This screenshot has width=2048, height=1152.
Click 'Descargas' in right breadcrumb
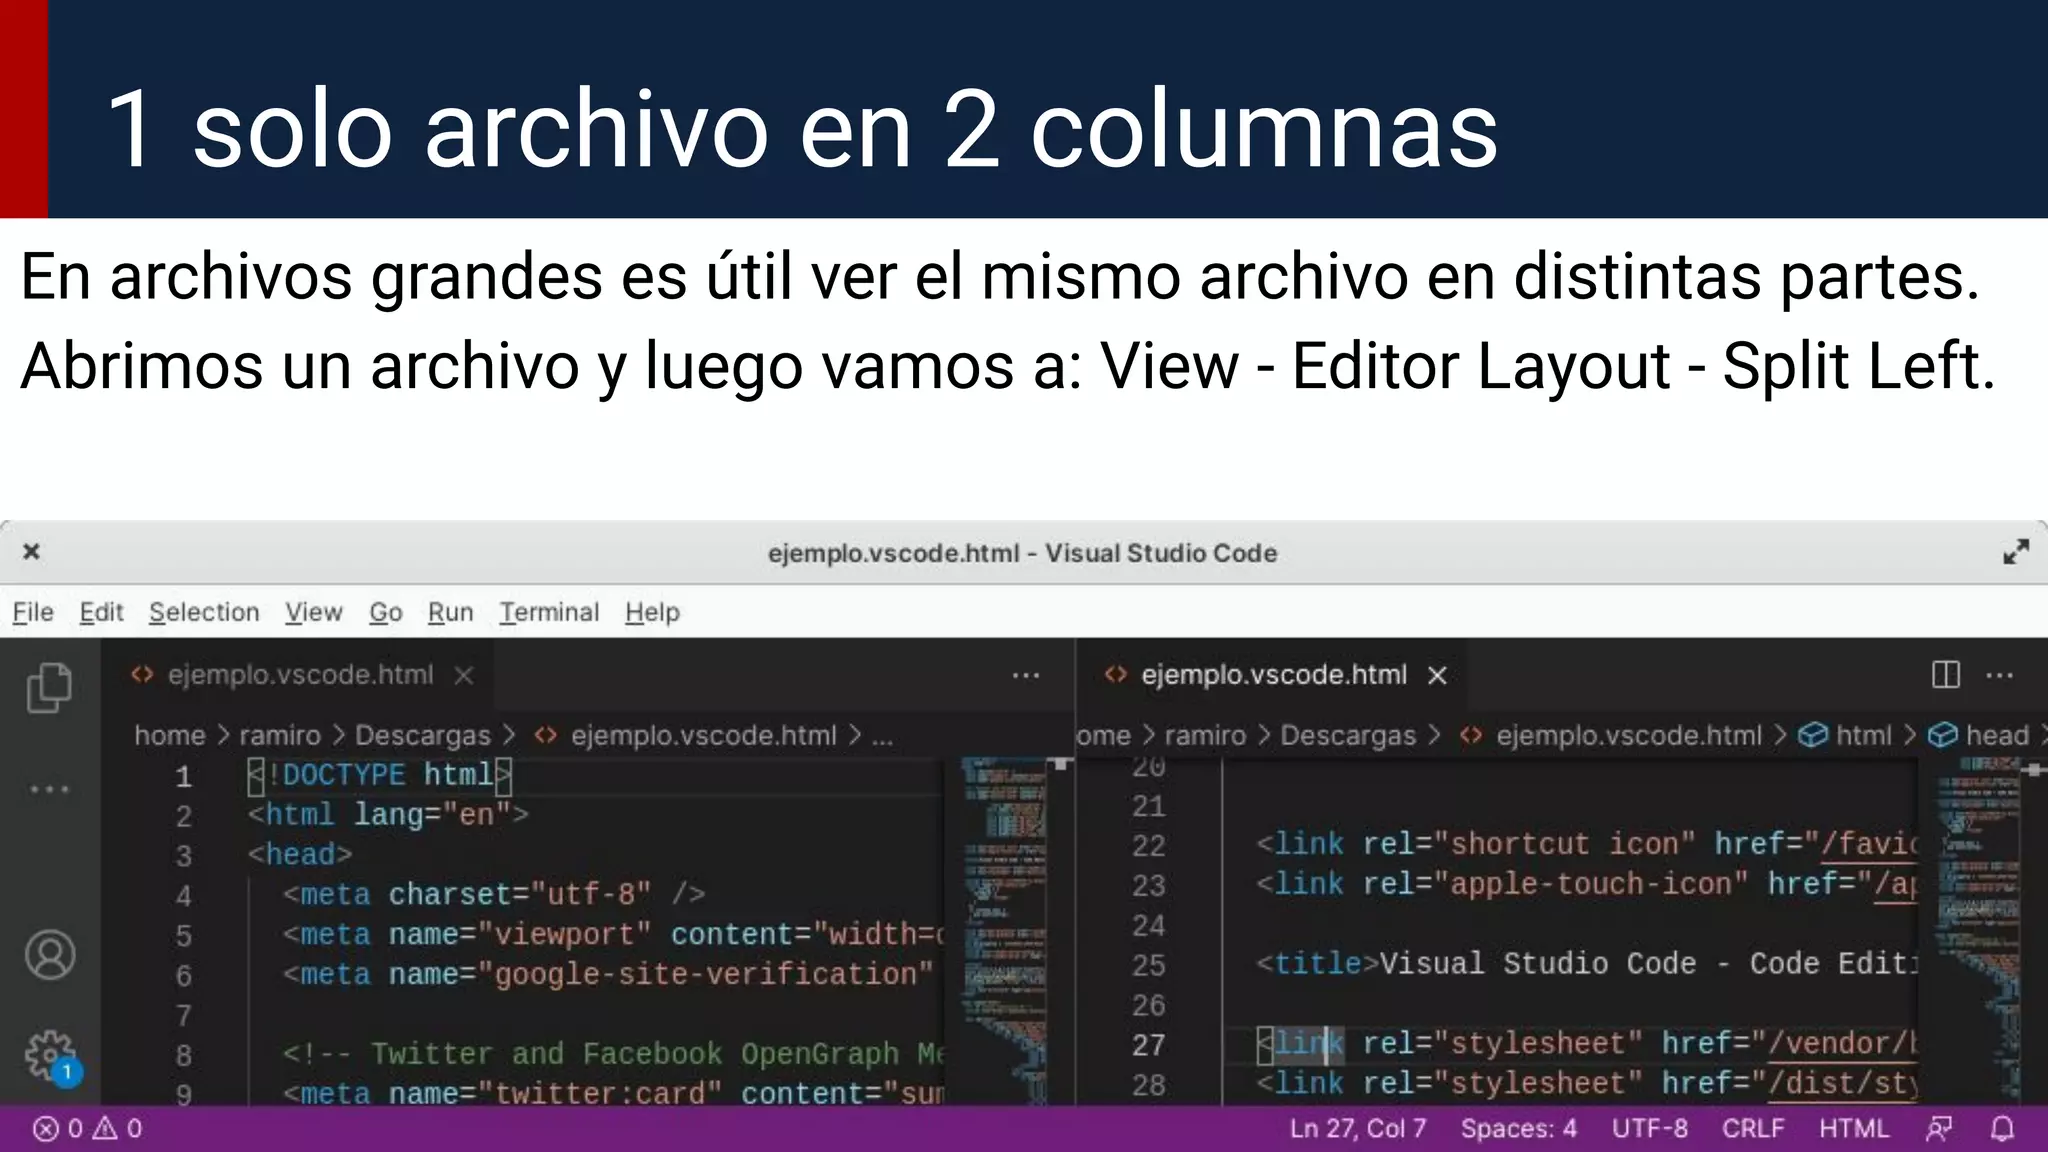(x=1348, y=736)
